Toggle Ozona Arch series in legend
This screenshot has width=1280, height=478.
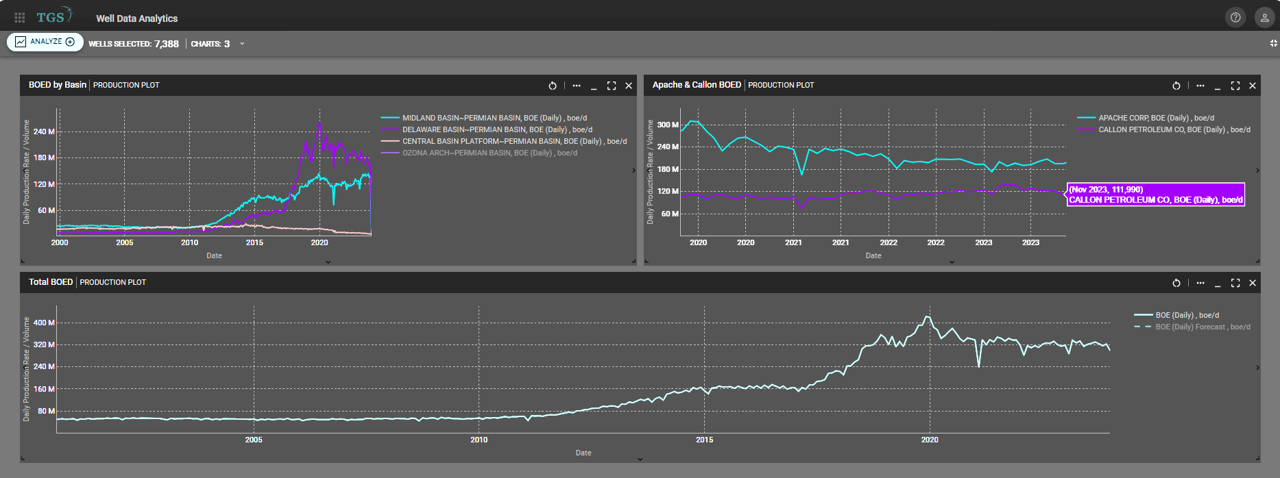483,153
